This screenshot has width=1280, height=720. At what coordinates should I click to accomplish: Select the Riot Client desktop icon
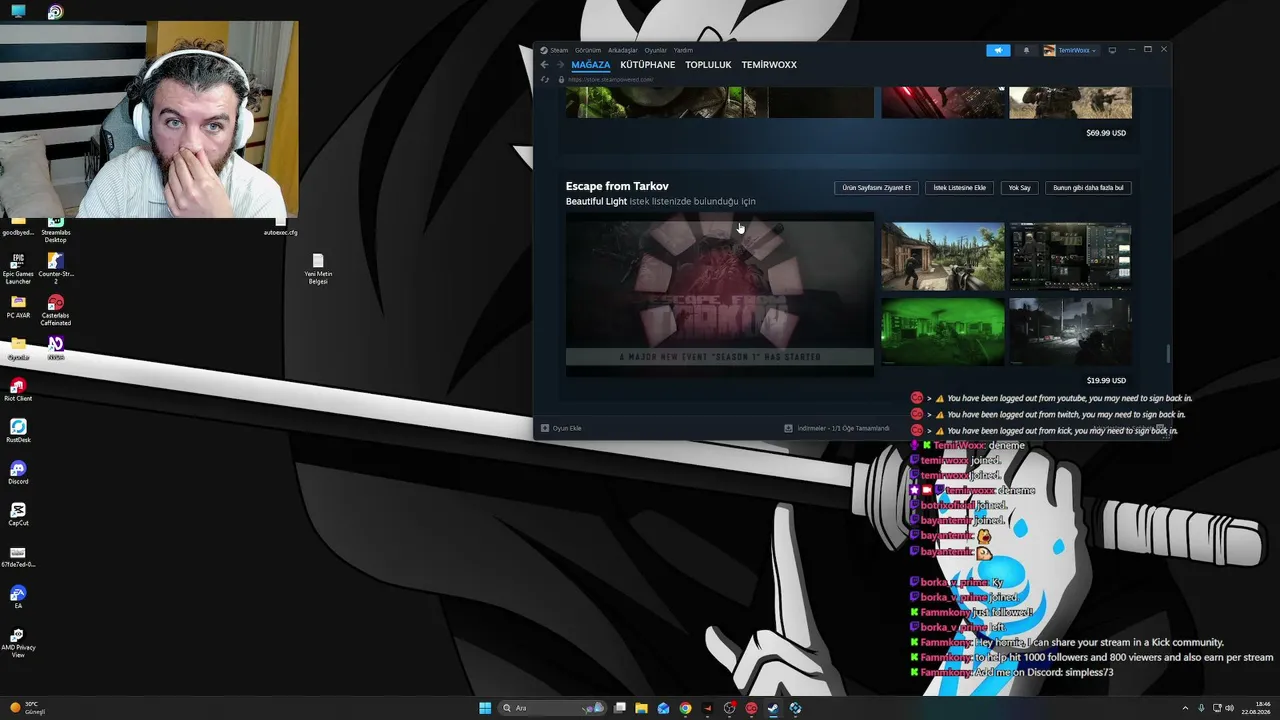pos(18,389)
